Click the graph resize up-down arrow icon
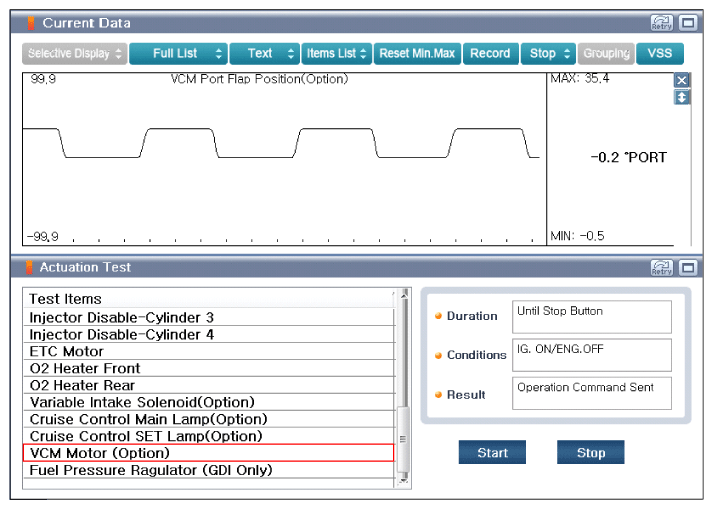 (x=682, y=97)
